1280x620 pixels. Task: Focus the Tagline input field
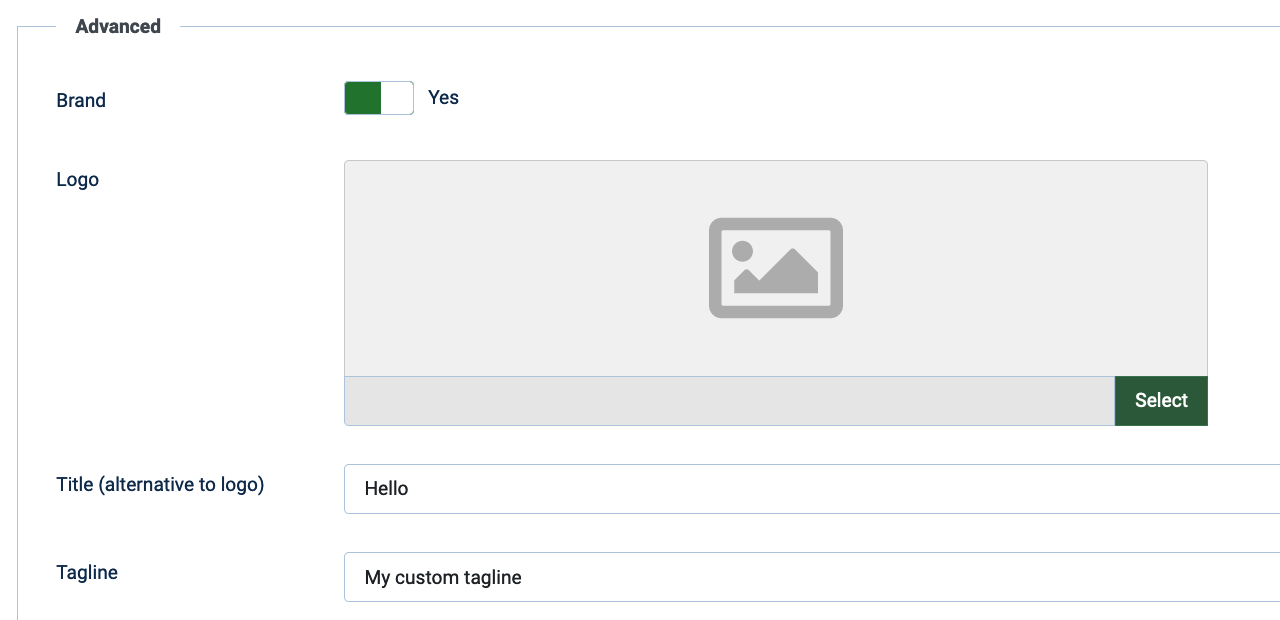(x=812, y=577)
